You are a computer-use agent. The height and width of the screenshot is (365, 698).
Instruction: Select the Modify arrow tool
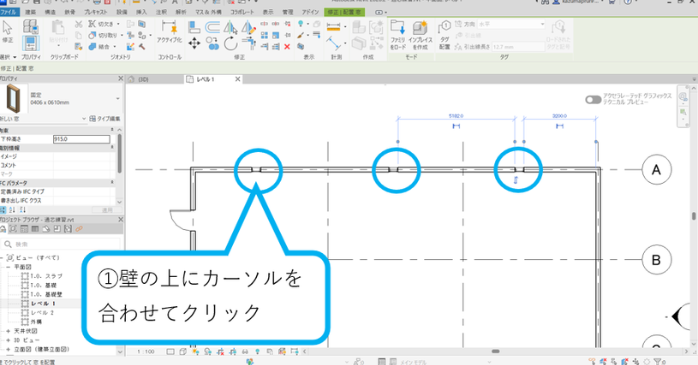coord(7,28)
